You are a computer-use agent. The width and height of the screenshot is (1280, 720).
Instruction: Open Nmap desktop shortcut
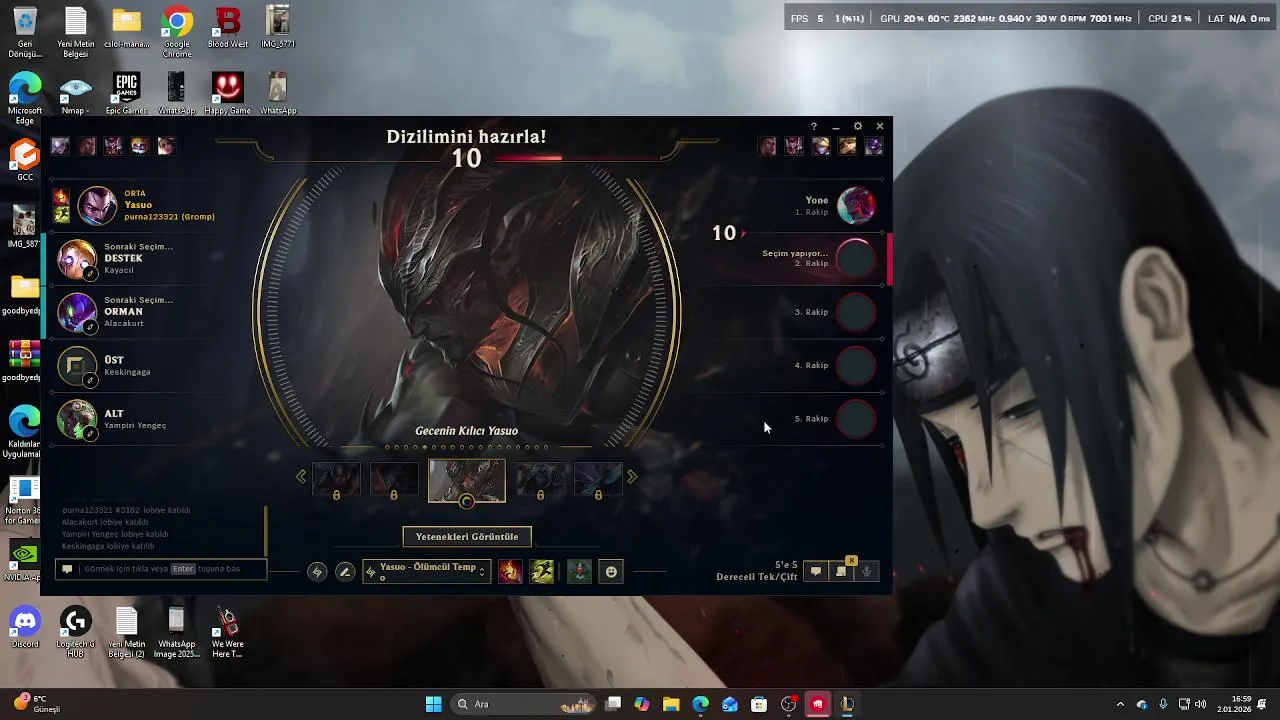[x=76, y=94]
